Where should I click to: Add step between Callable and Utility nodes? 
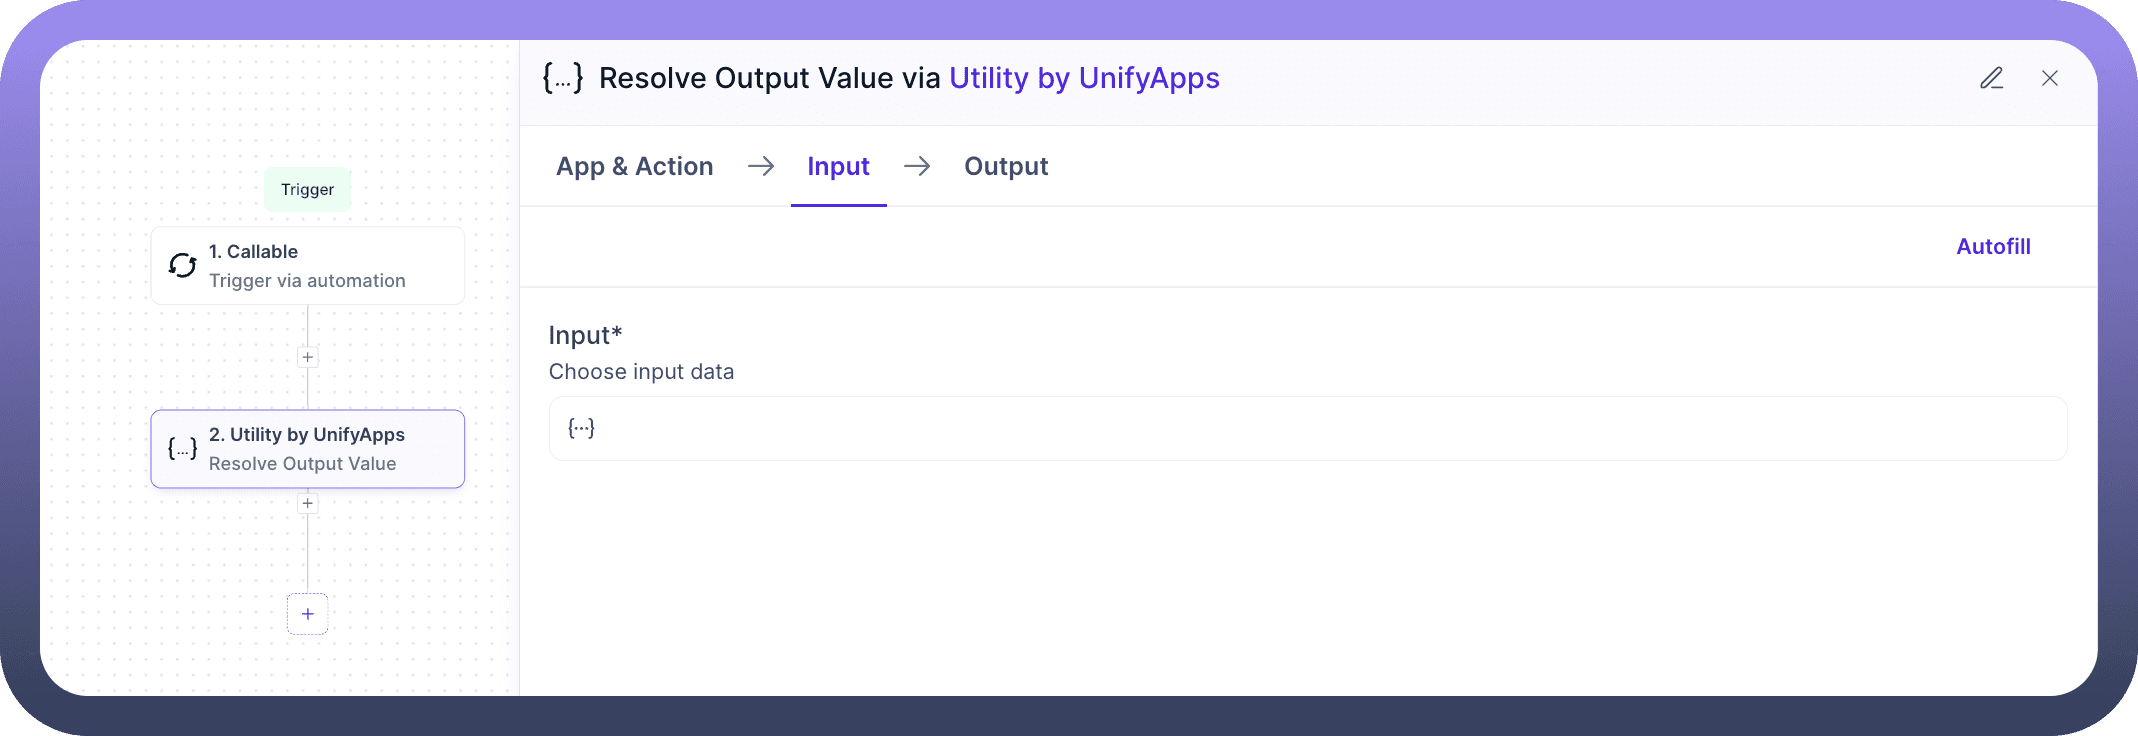pyautogui.click(x=308, y=357)
